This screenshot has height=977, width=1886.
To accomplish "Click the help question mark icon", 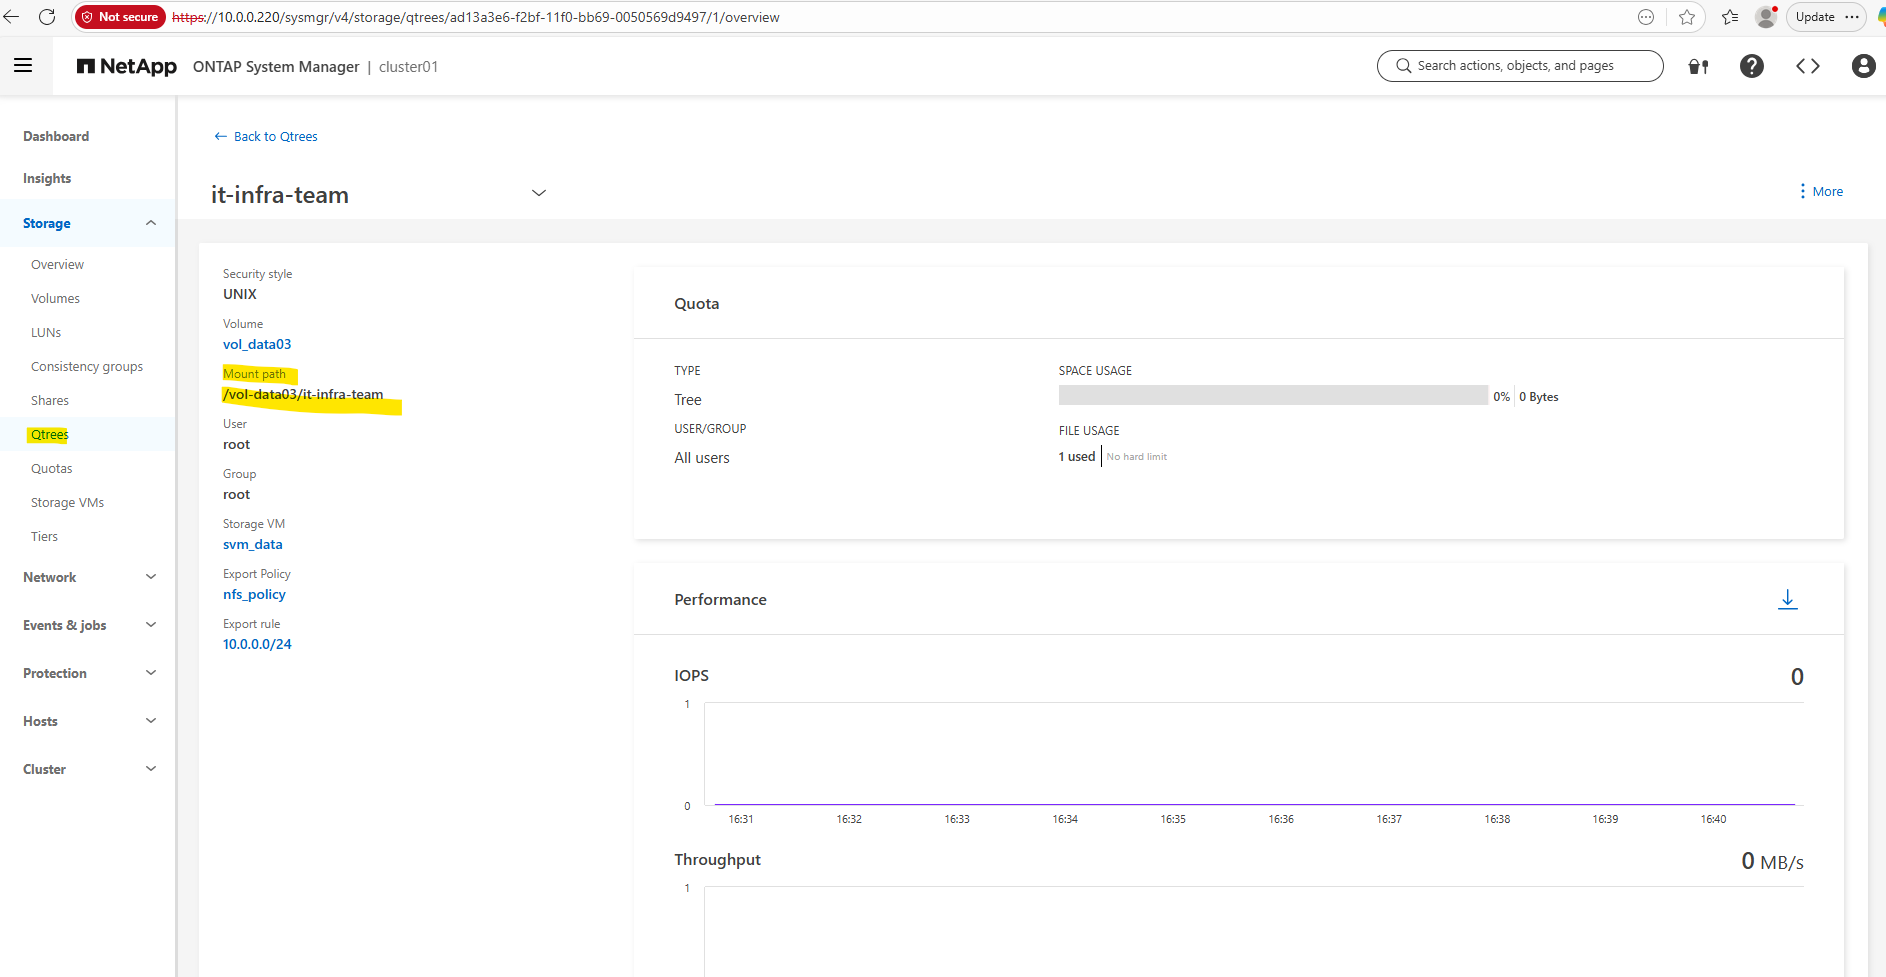I will 1751,66.
